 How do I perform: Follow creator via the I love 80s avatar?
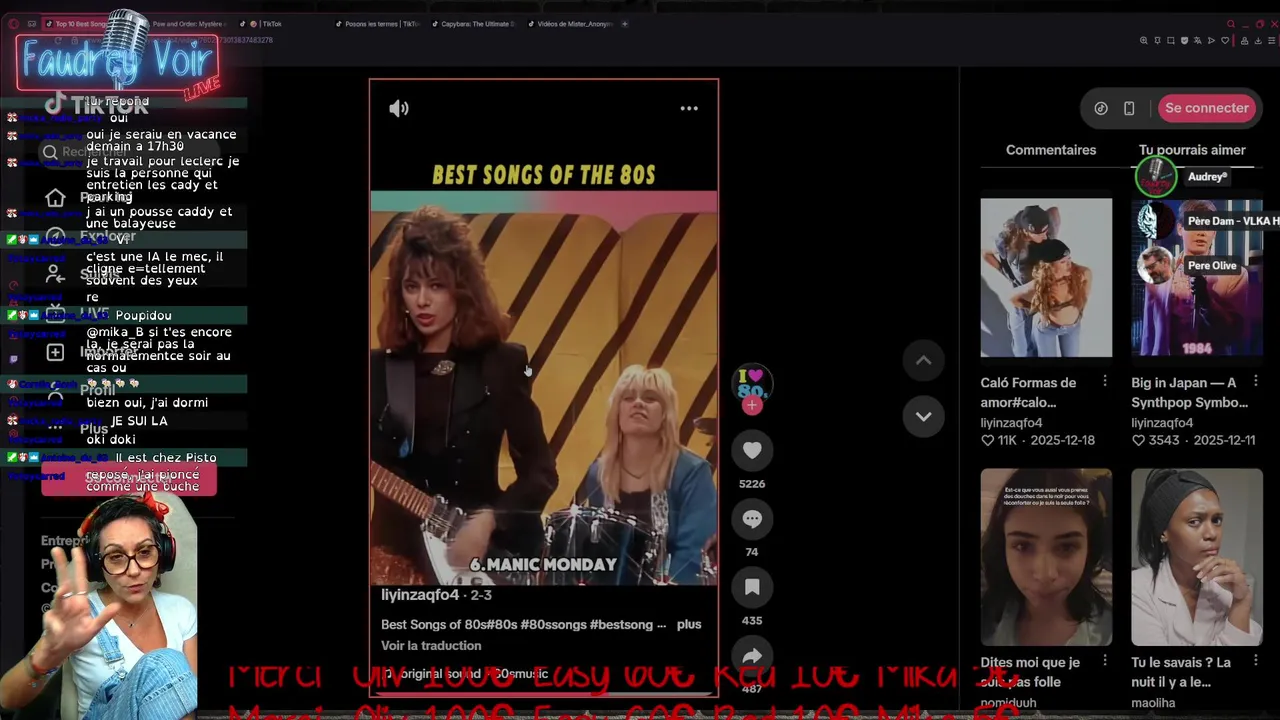[752, 383]
